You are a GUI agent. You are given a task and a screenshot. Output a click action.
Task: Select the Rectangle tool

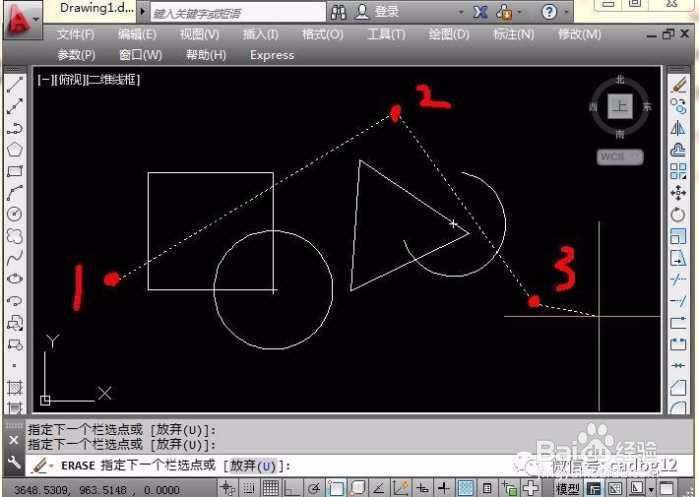tap(15, 171)
